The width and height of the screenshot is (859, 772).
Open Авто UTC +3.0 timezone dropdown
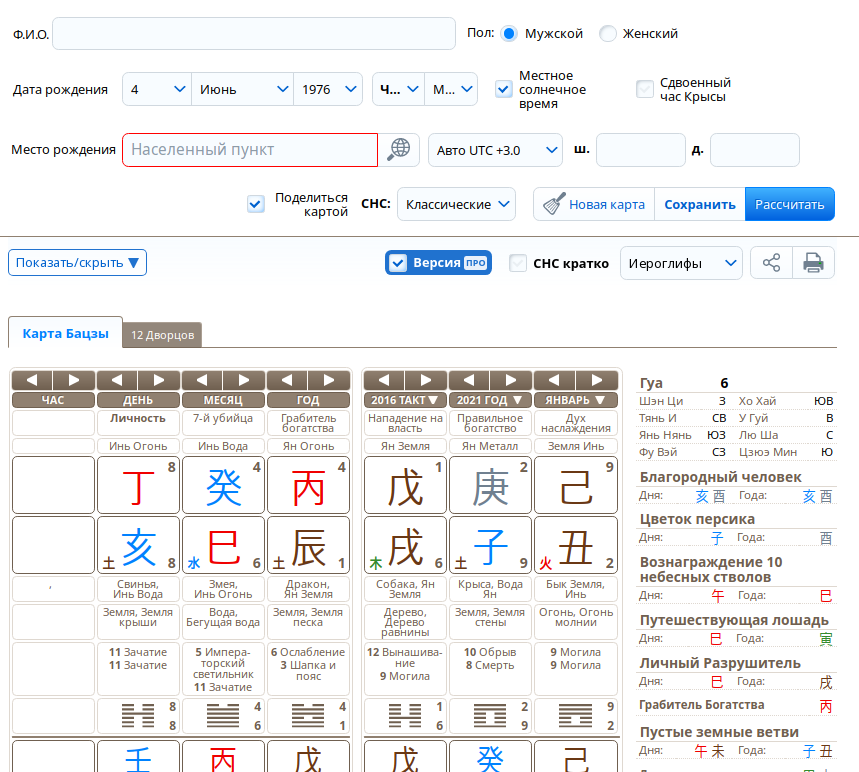[x=495, y=150]
